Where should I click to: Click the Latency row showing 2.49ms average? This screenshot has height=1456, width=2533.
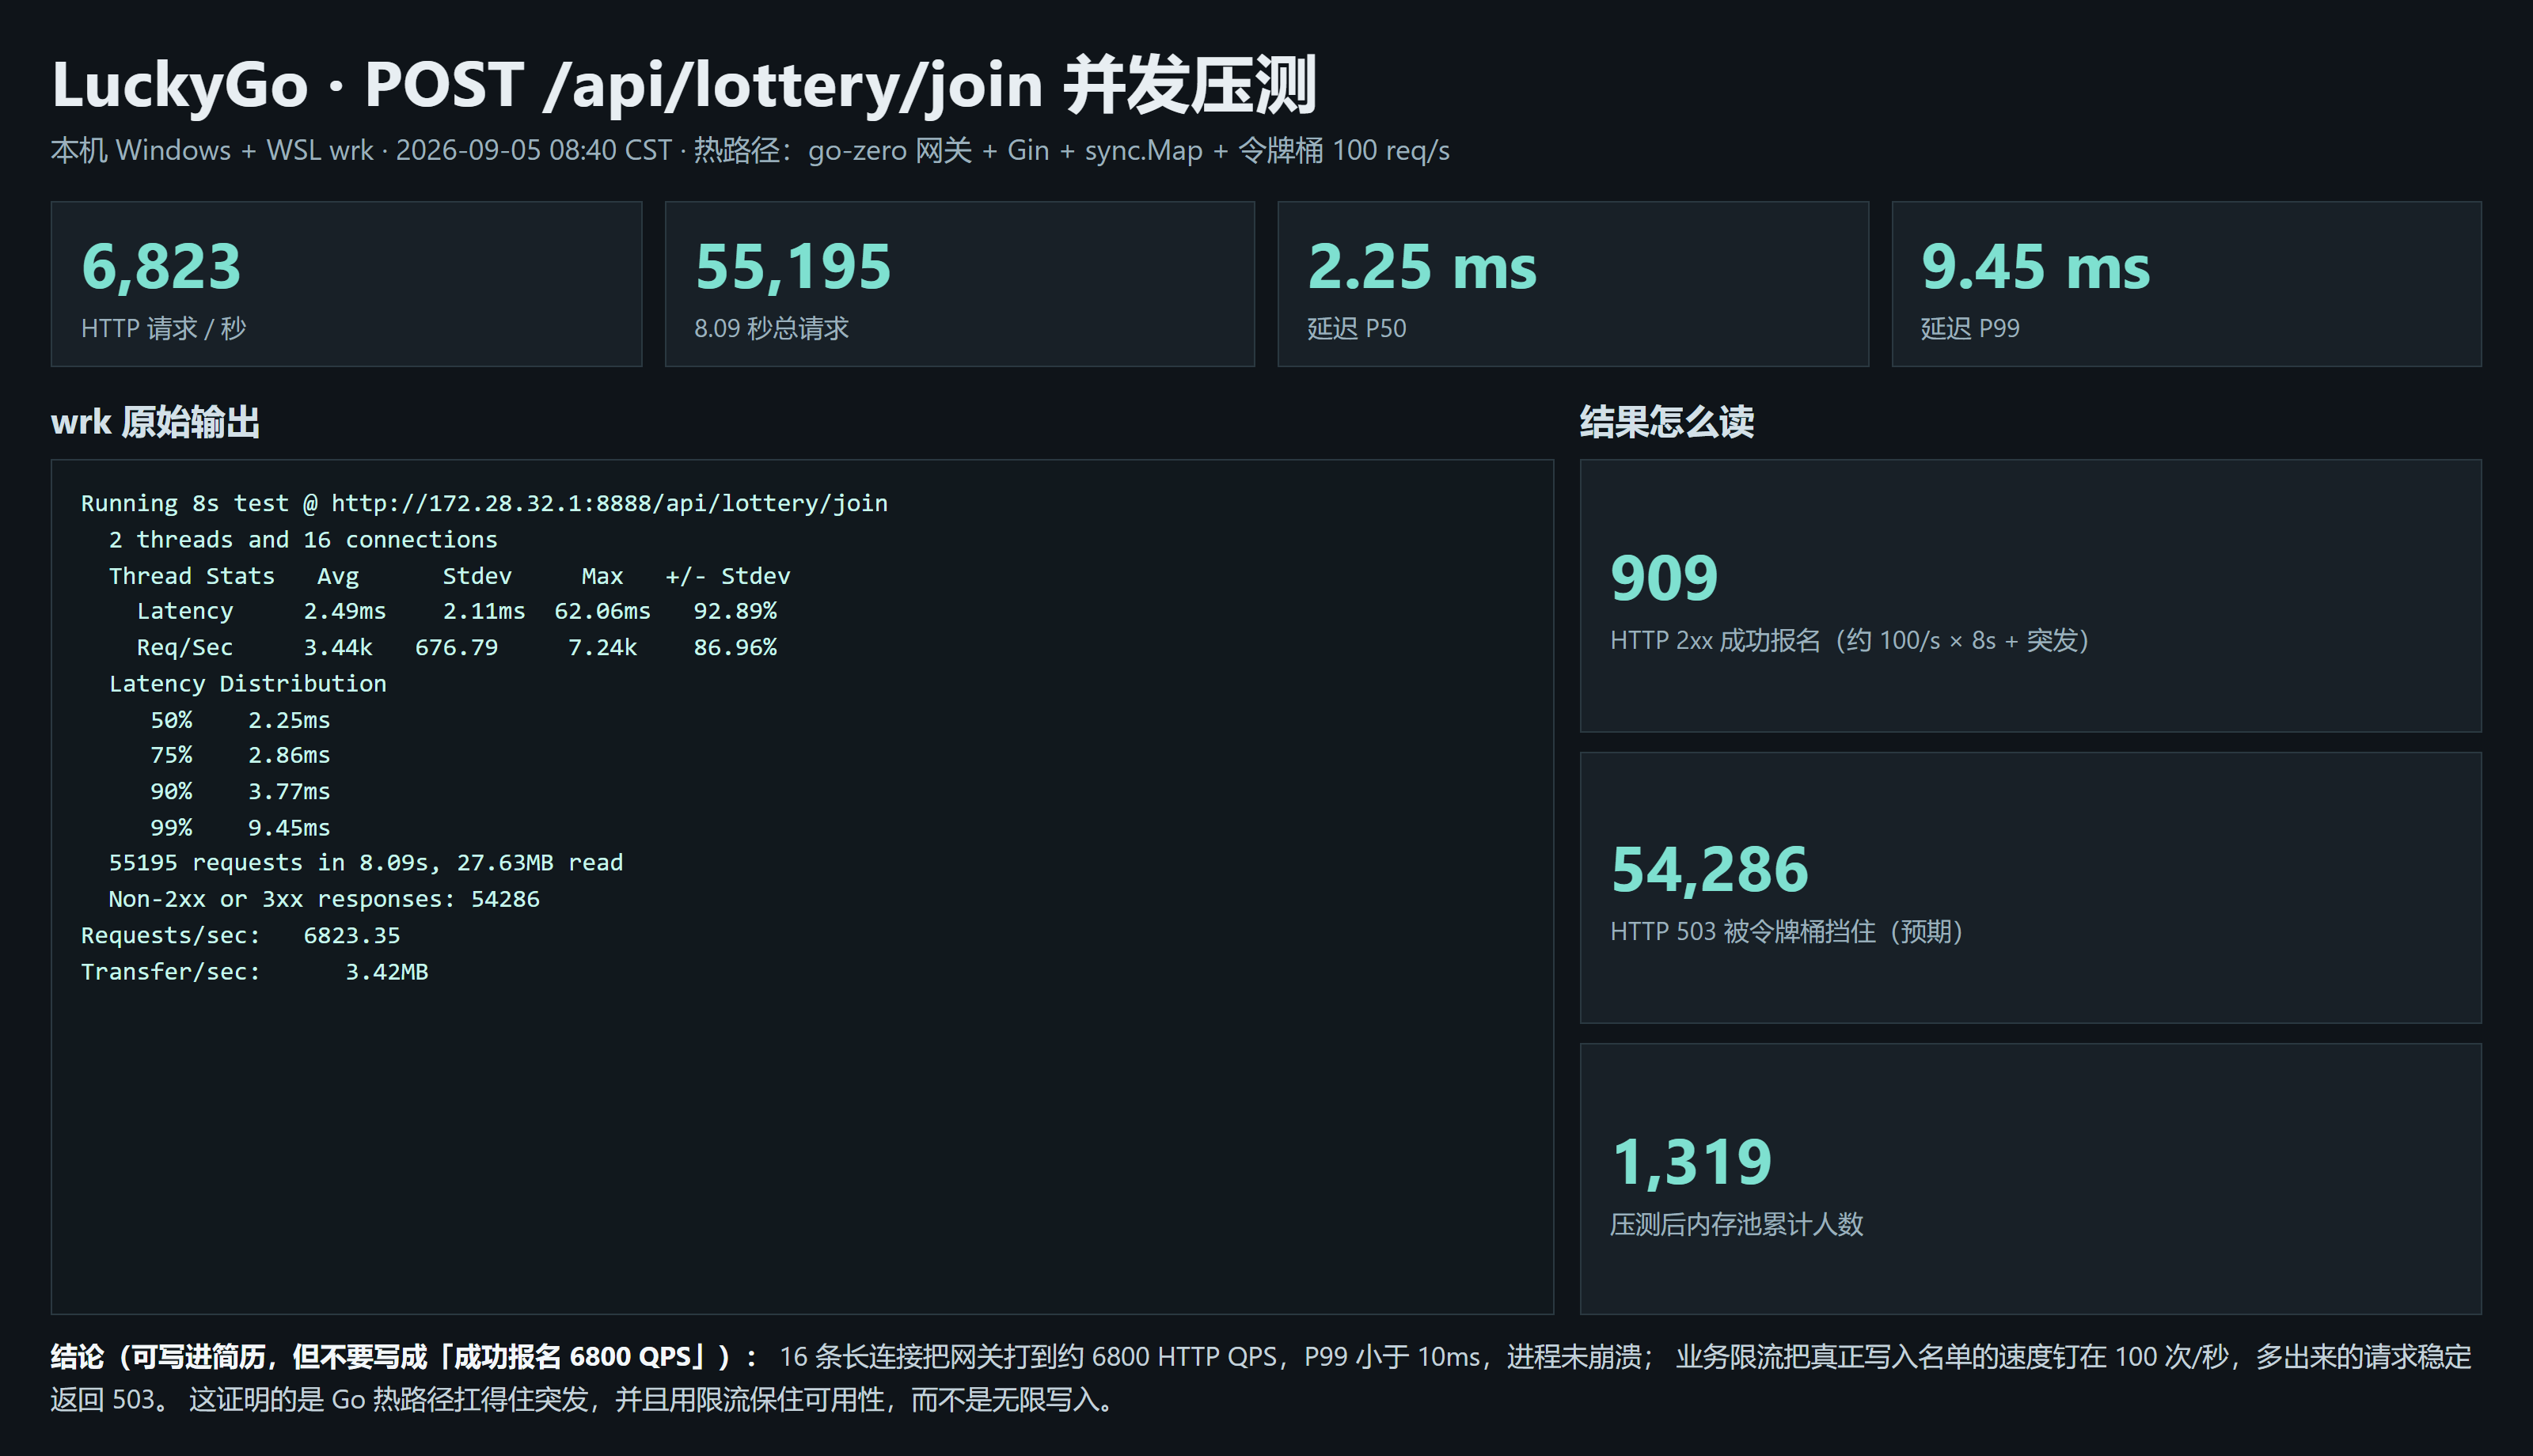tap(456, 611)
